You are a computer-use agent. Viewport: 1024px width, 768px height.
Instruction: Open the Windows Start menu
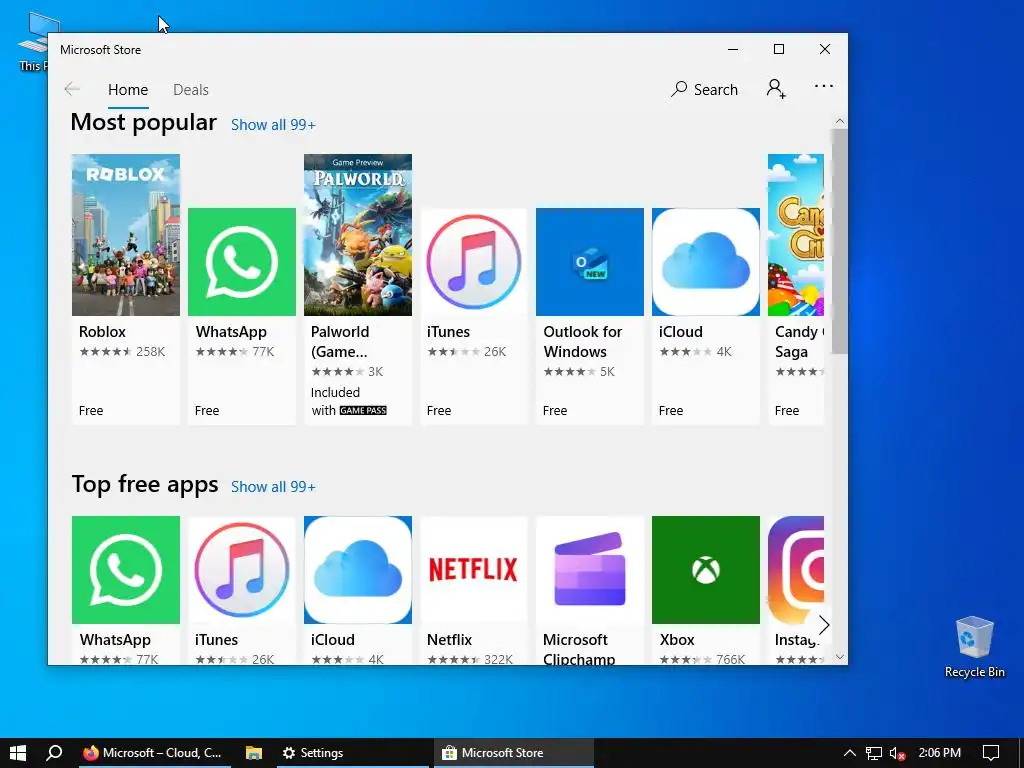18,753
